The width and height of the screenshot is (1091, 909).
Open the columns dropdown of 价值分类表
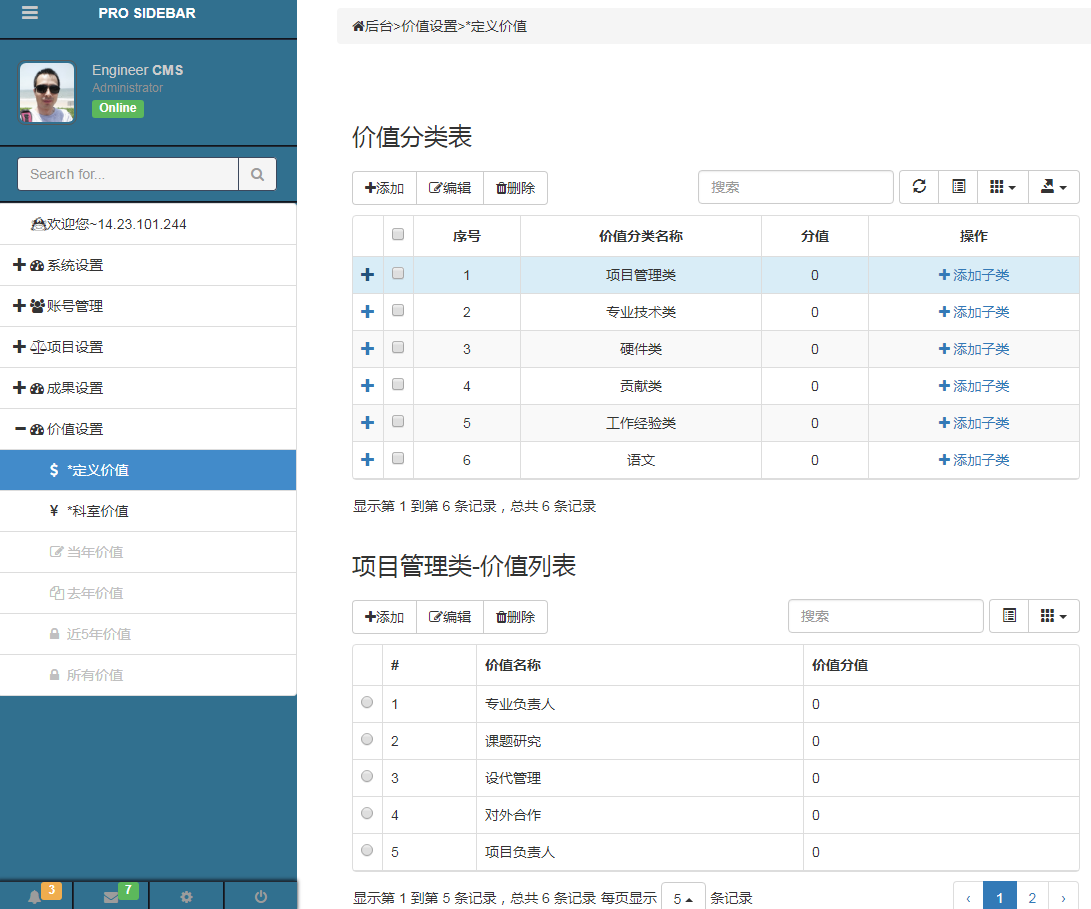click(1003, 187)
